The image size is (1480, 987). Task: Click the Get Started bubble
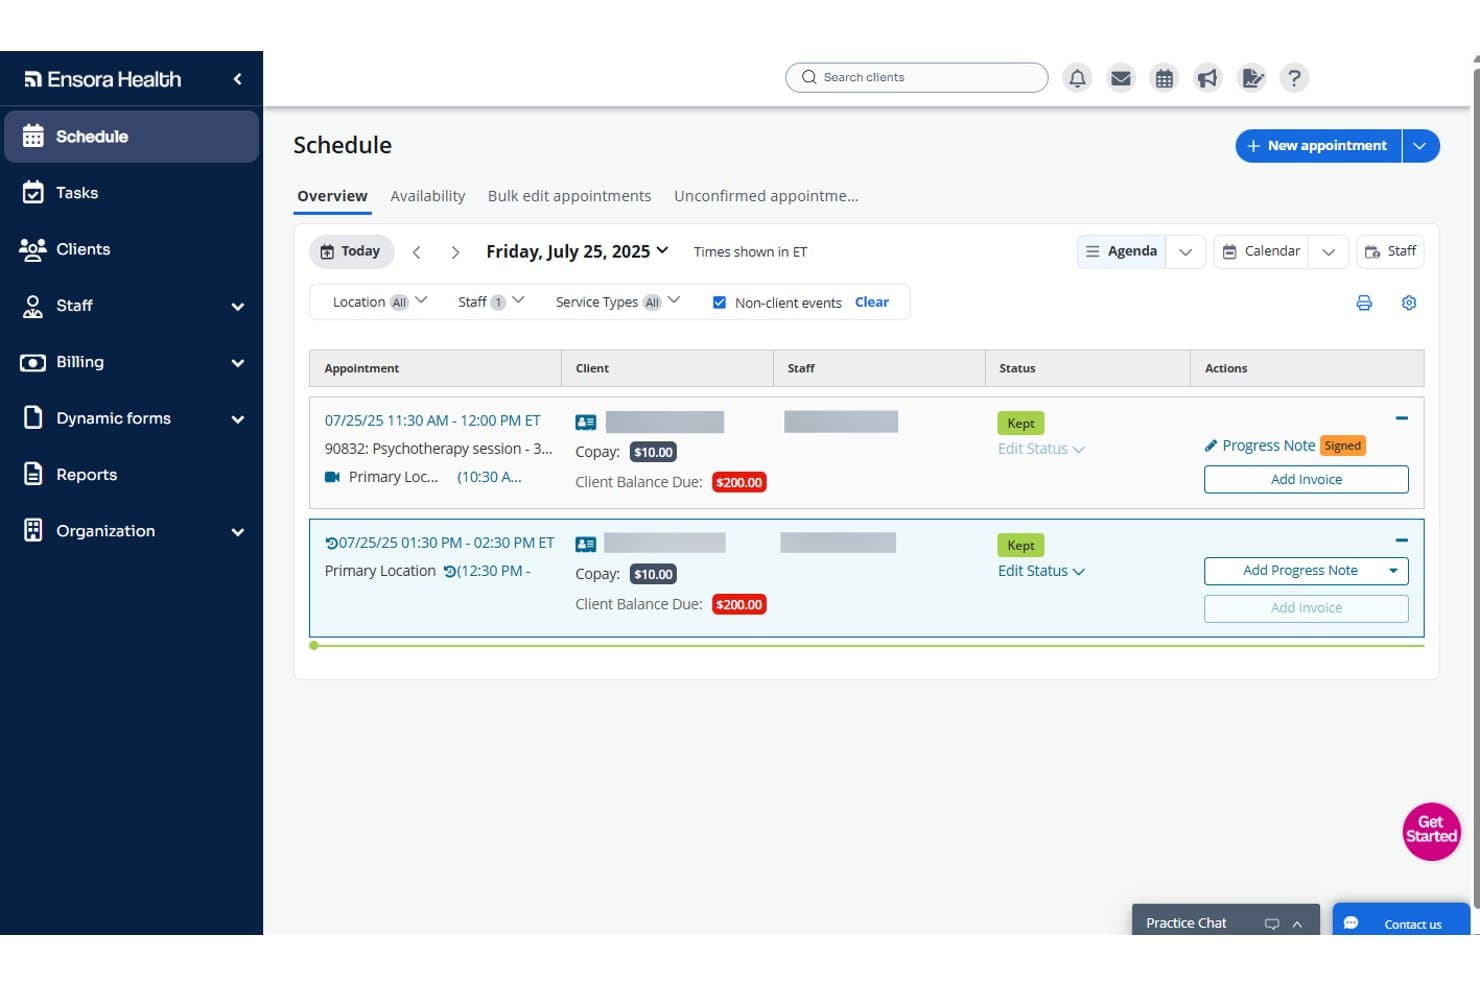[x=1431, y=831]
